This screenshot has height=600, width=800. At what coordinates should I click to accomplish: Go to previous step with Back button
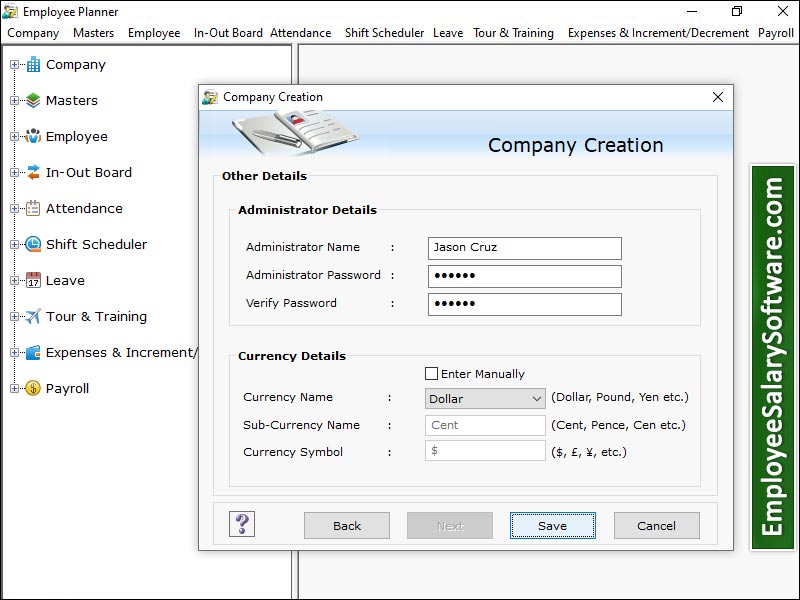click(x=347, y=526)
